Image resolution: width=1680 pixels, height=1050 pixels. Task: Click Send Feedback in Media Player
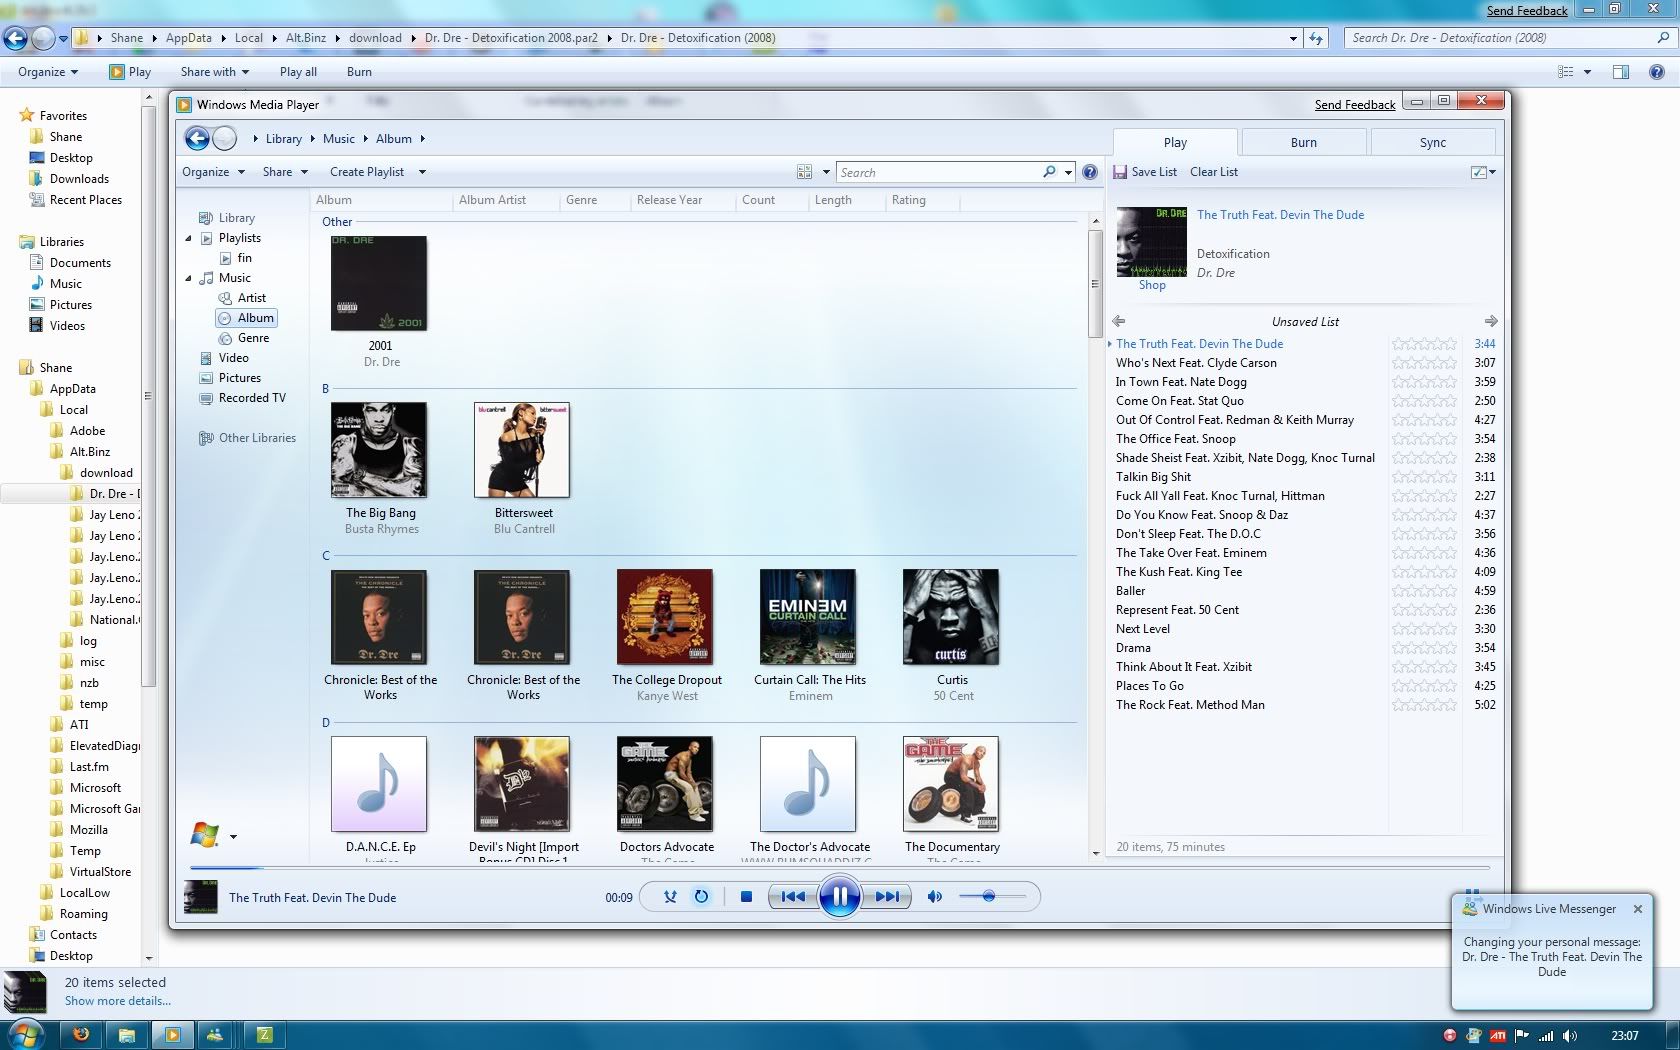pos(1354,105)
